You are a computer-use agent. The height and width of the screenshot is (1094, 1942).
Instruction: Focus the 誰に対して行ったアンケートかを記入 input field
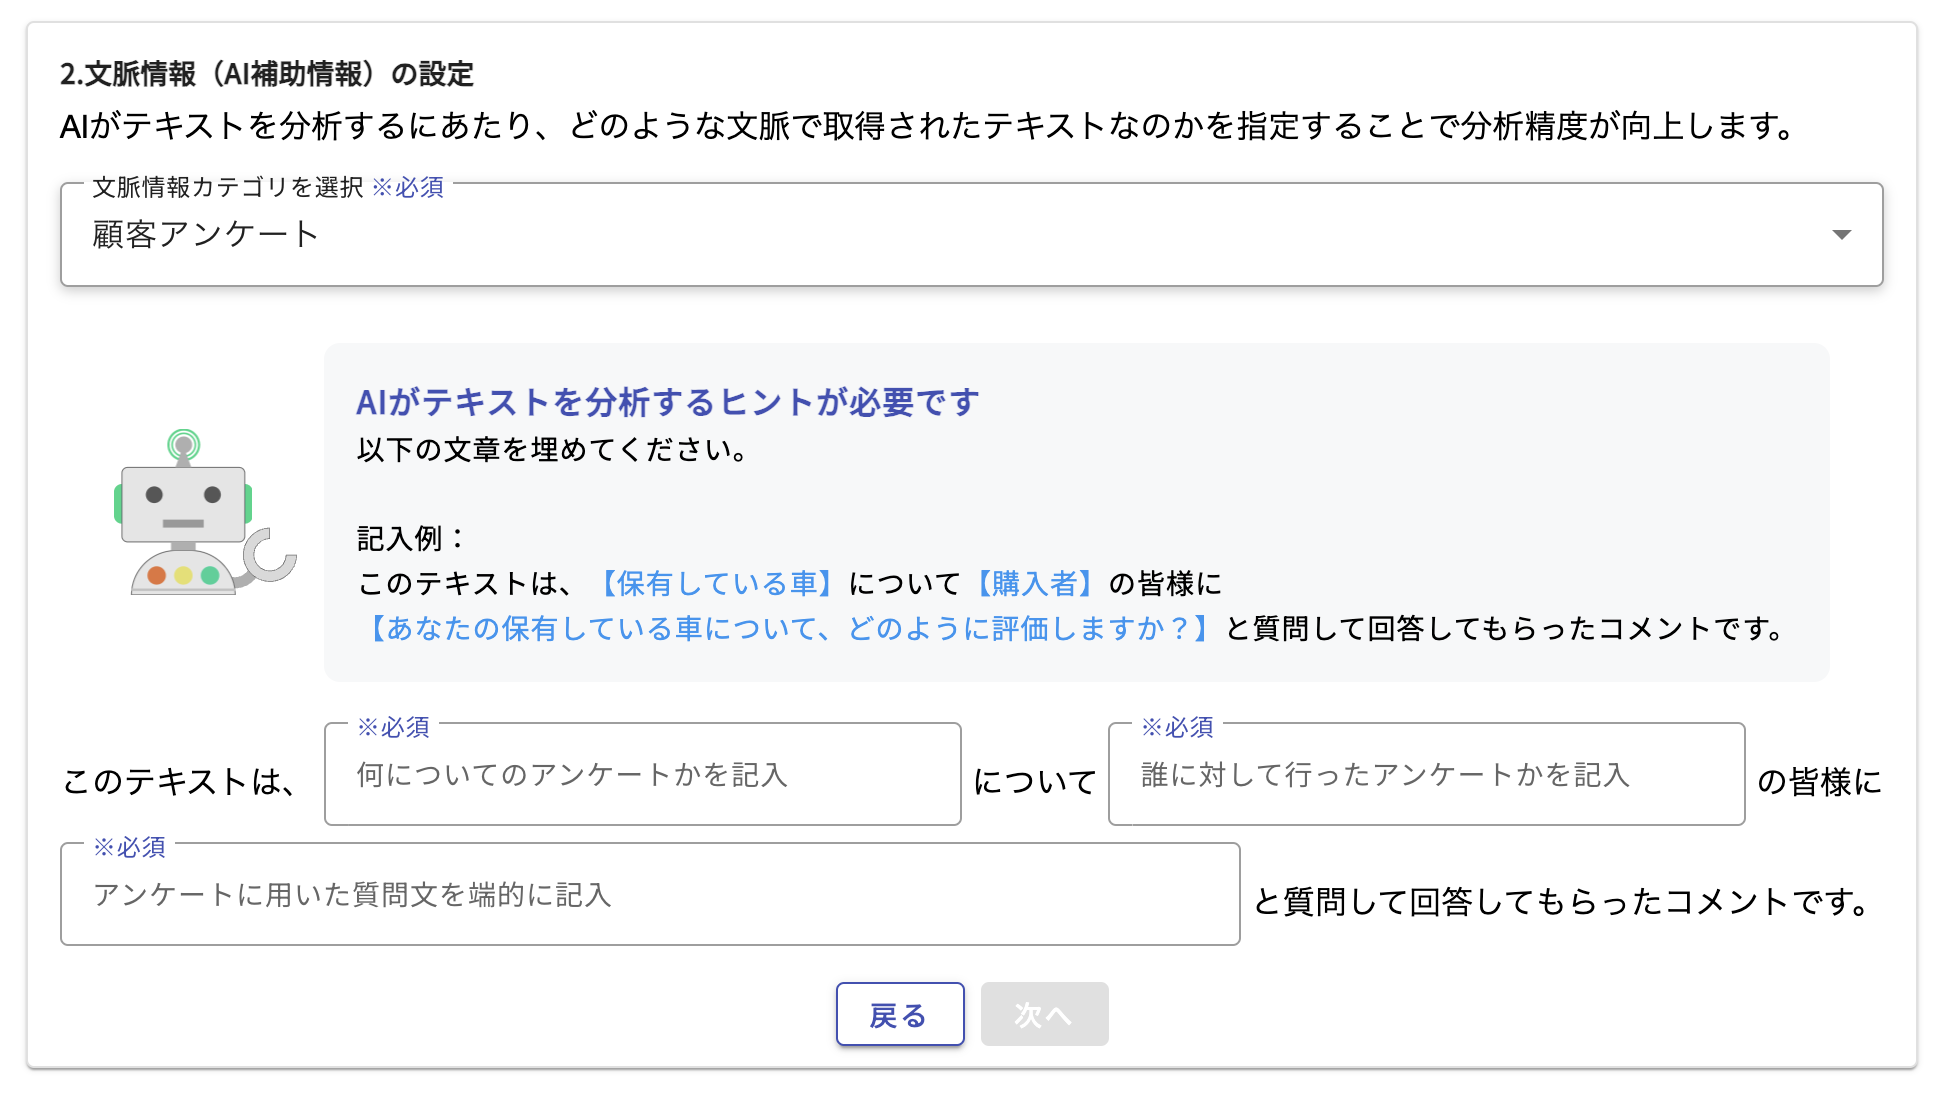pyautogui.click(x=1425, y=775)
